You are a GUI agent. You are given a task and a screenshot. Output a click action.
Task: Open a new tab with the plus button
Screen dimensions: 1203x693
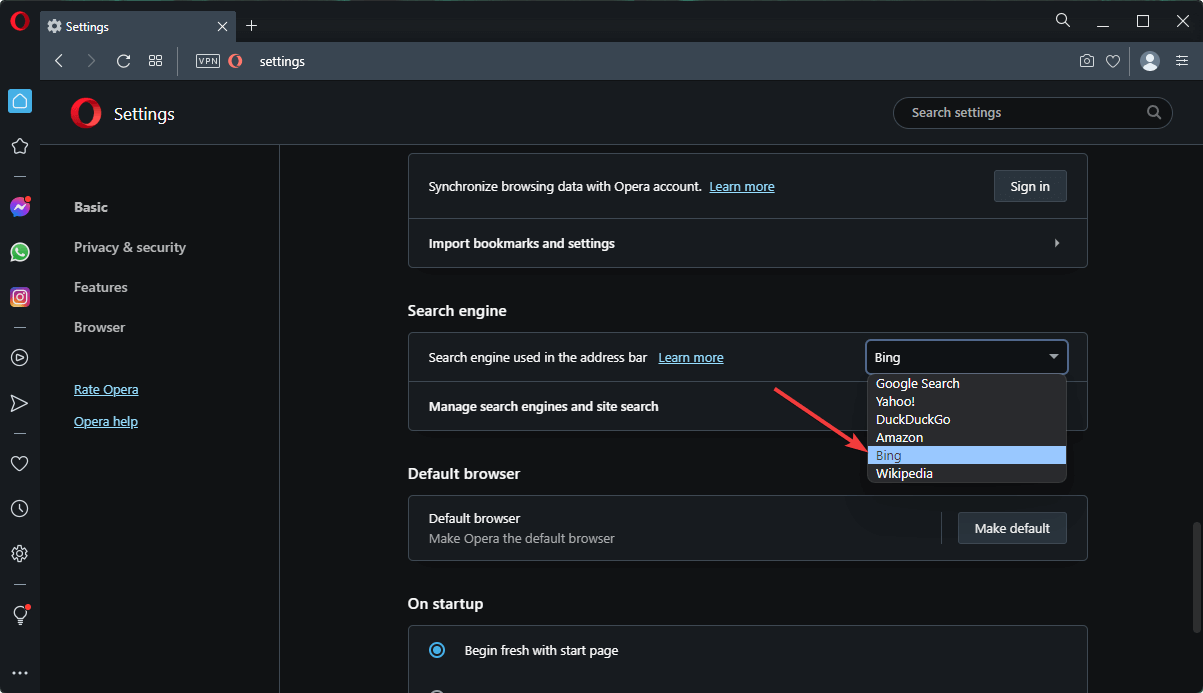(251, 25)
